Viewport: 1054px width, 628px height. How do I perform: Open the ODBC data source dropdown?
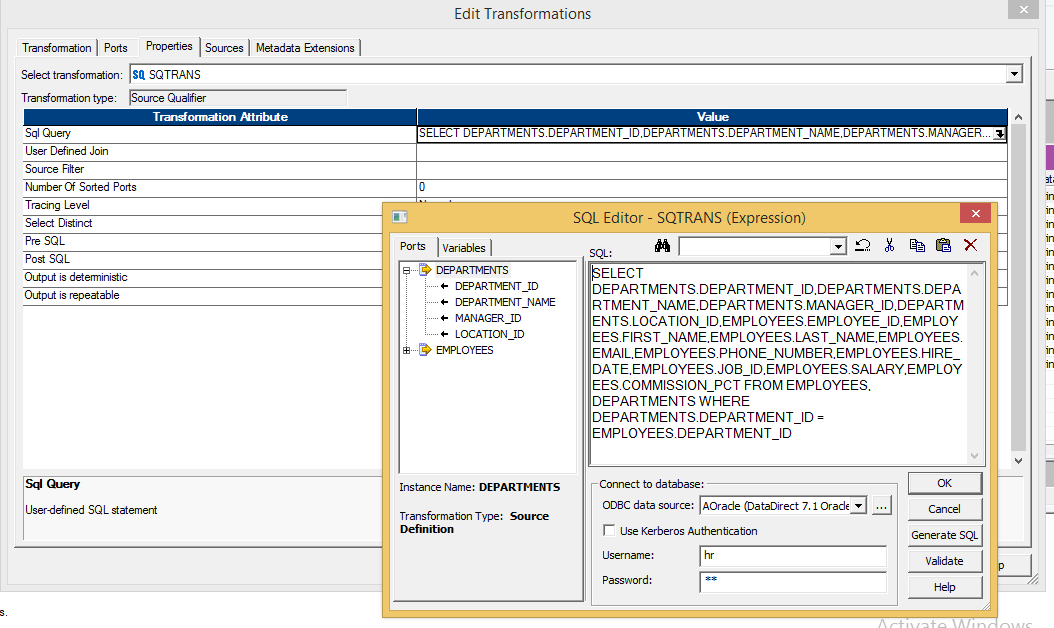pos(858,506)
